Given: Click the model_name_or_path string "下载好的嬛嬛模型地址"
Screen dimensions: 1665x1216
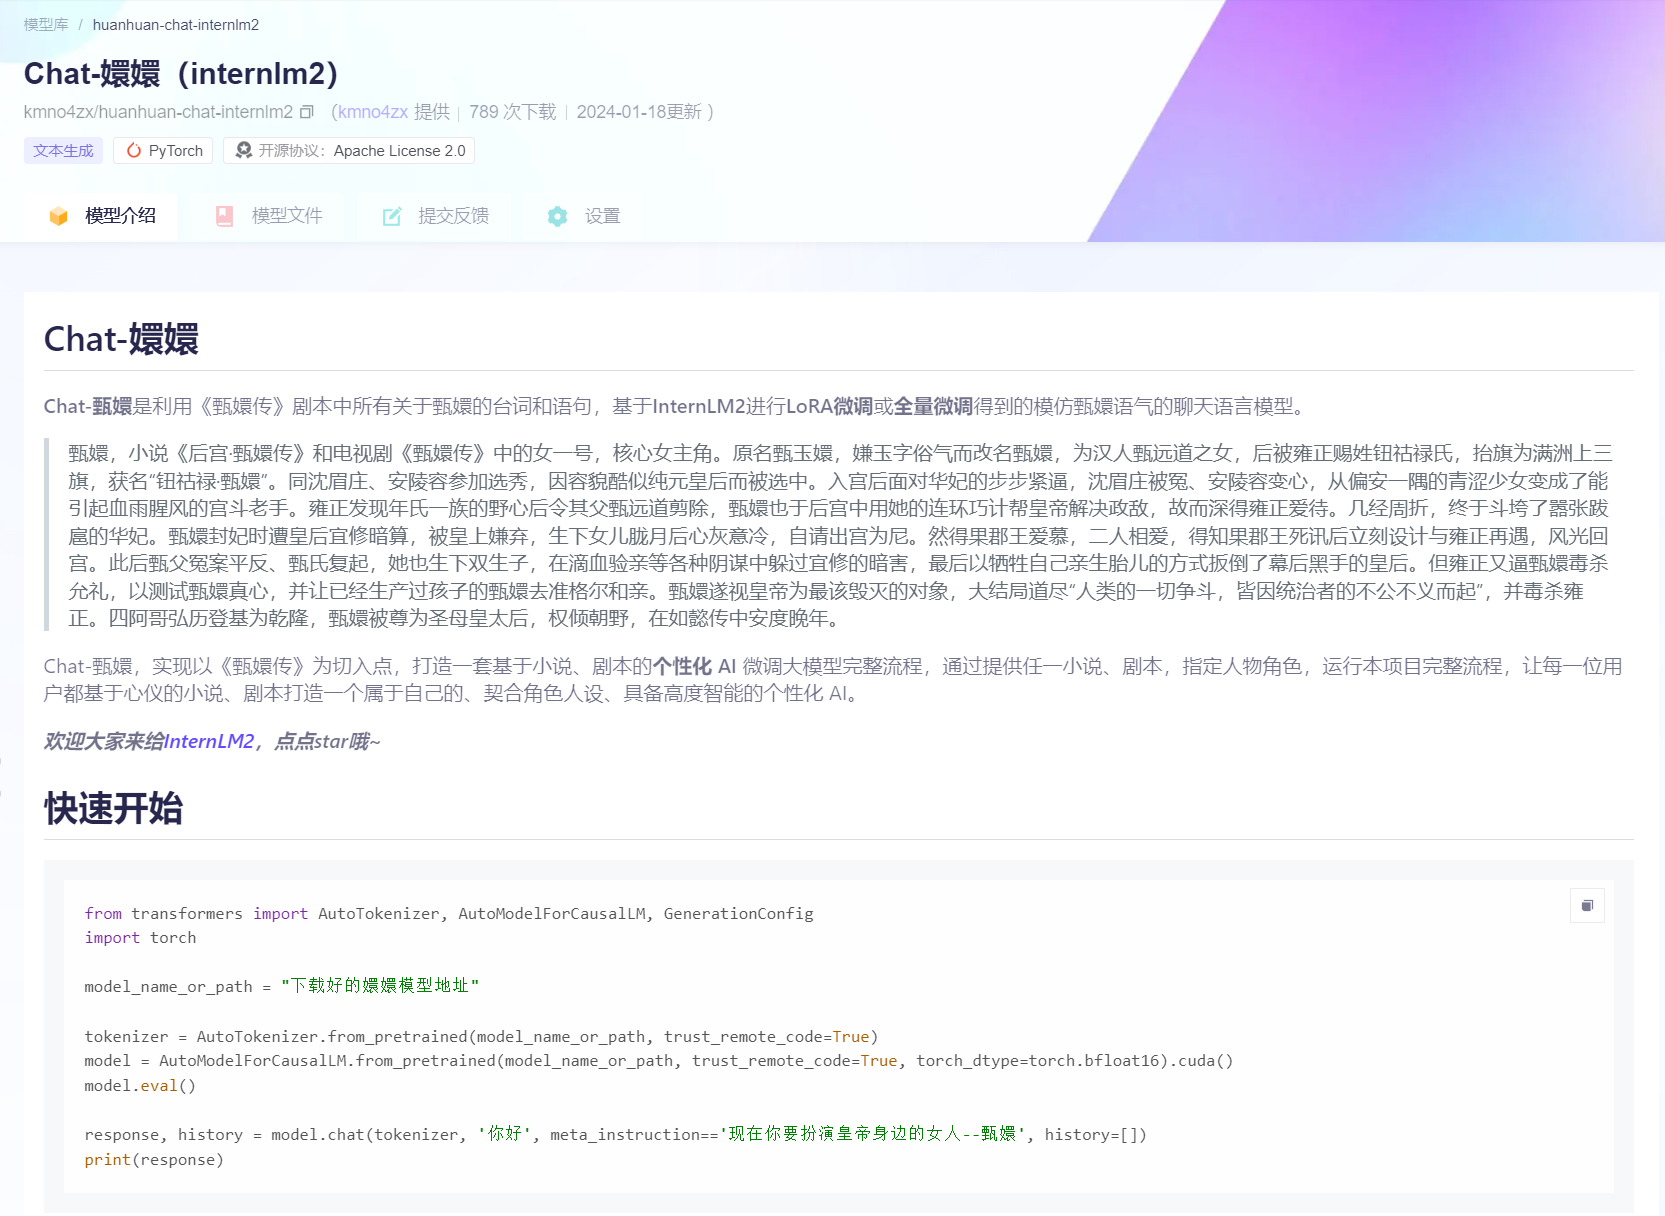Looking at the screenshot, I should pos(380,986).
